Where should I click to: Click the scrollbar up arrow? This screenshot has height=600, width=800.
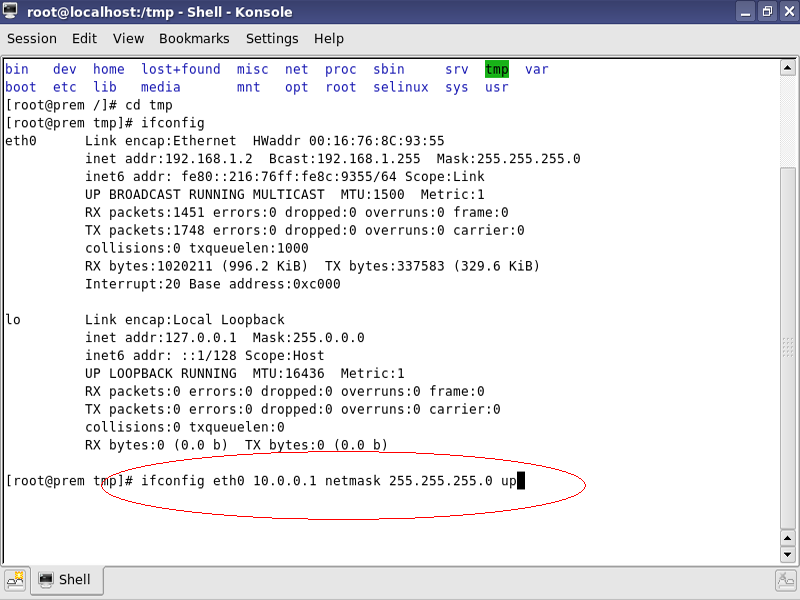788,68
